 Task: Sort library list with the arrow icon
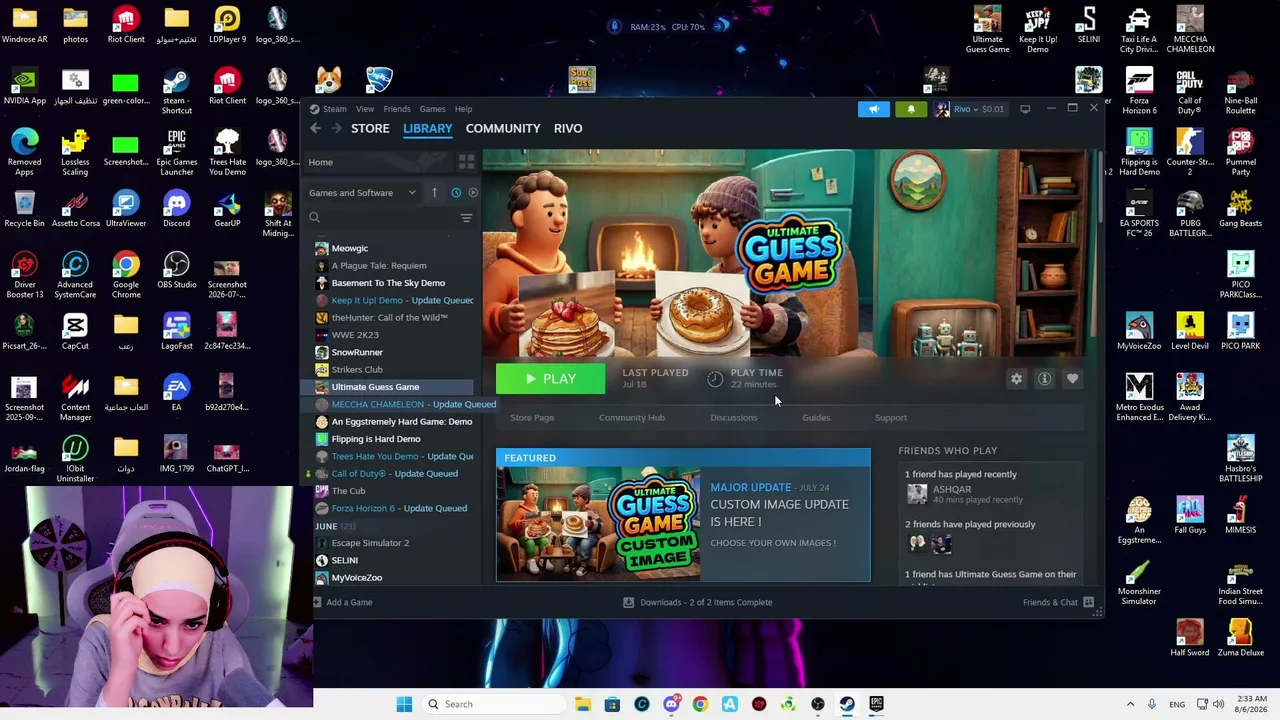(434, 192)
